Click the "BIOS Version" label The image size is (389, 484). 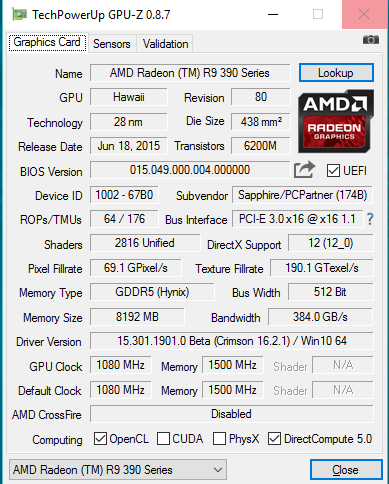(51, 171)
